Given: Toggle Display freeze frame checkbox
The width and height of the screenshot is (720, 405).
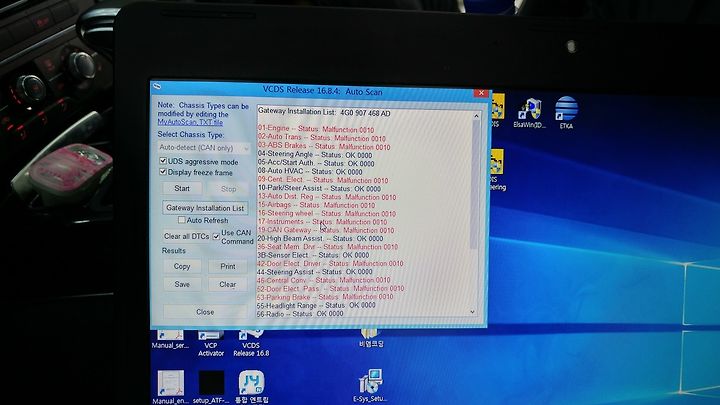Looking at the screenshot, I should (163, 172).
